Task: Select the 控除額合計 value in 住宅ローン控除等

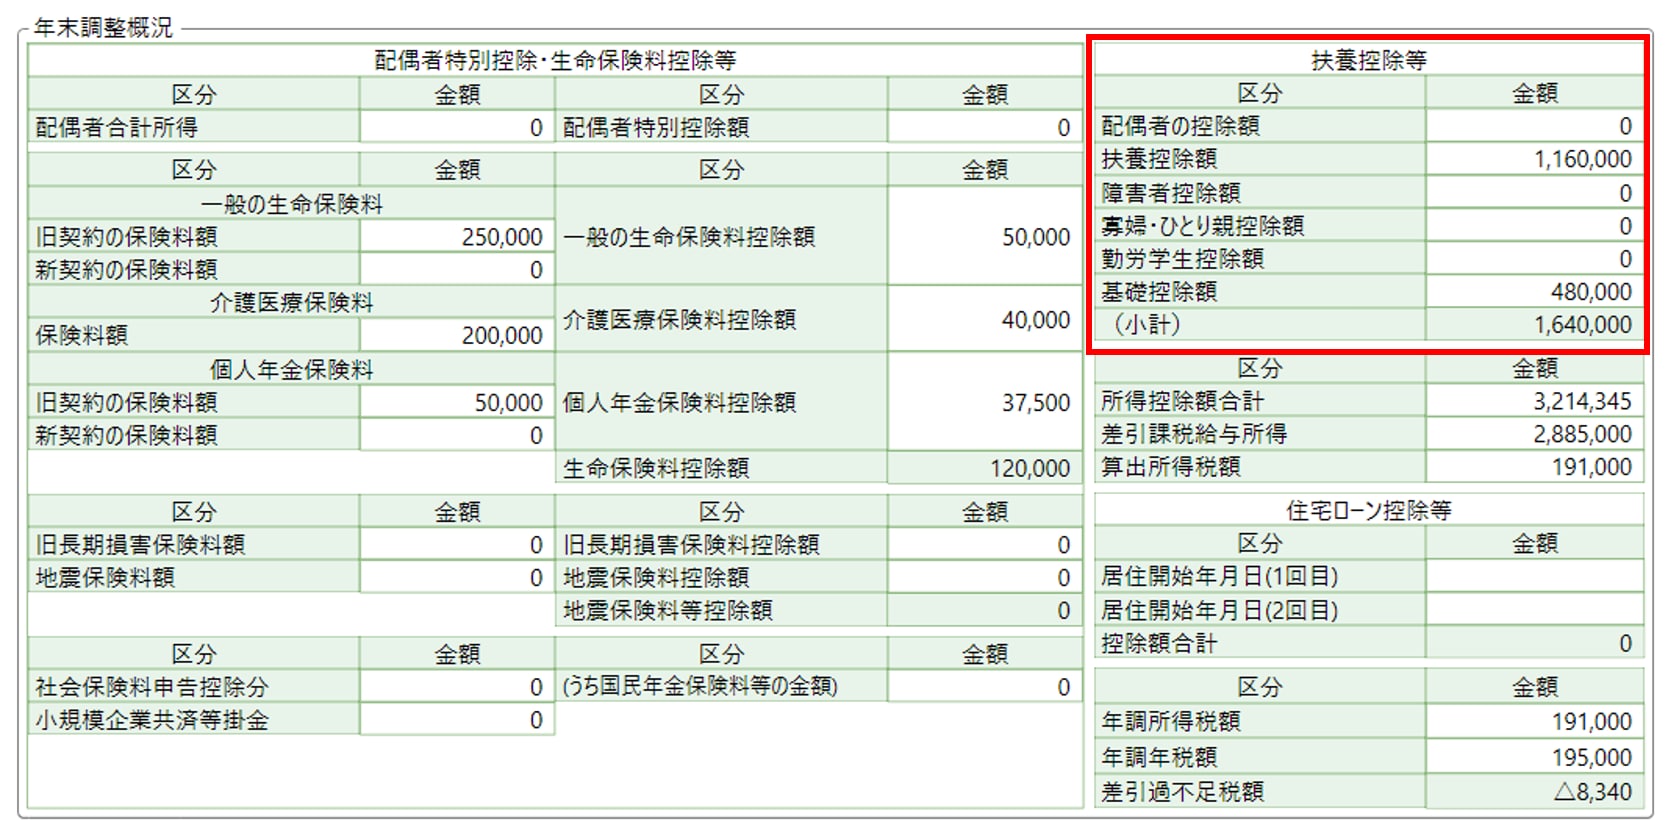Action: pyautogui.click(x=1534, y=643)
